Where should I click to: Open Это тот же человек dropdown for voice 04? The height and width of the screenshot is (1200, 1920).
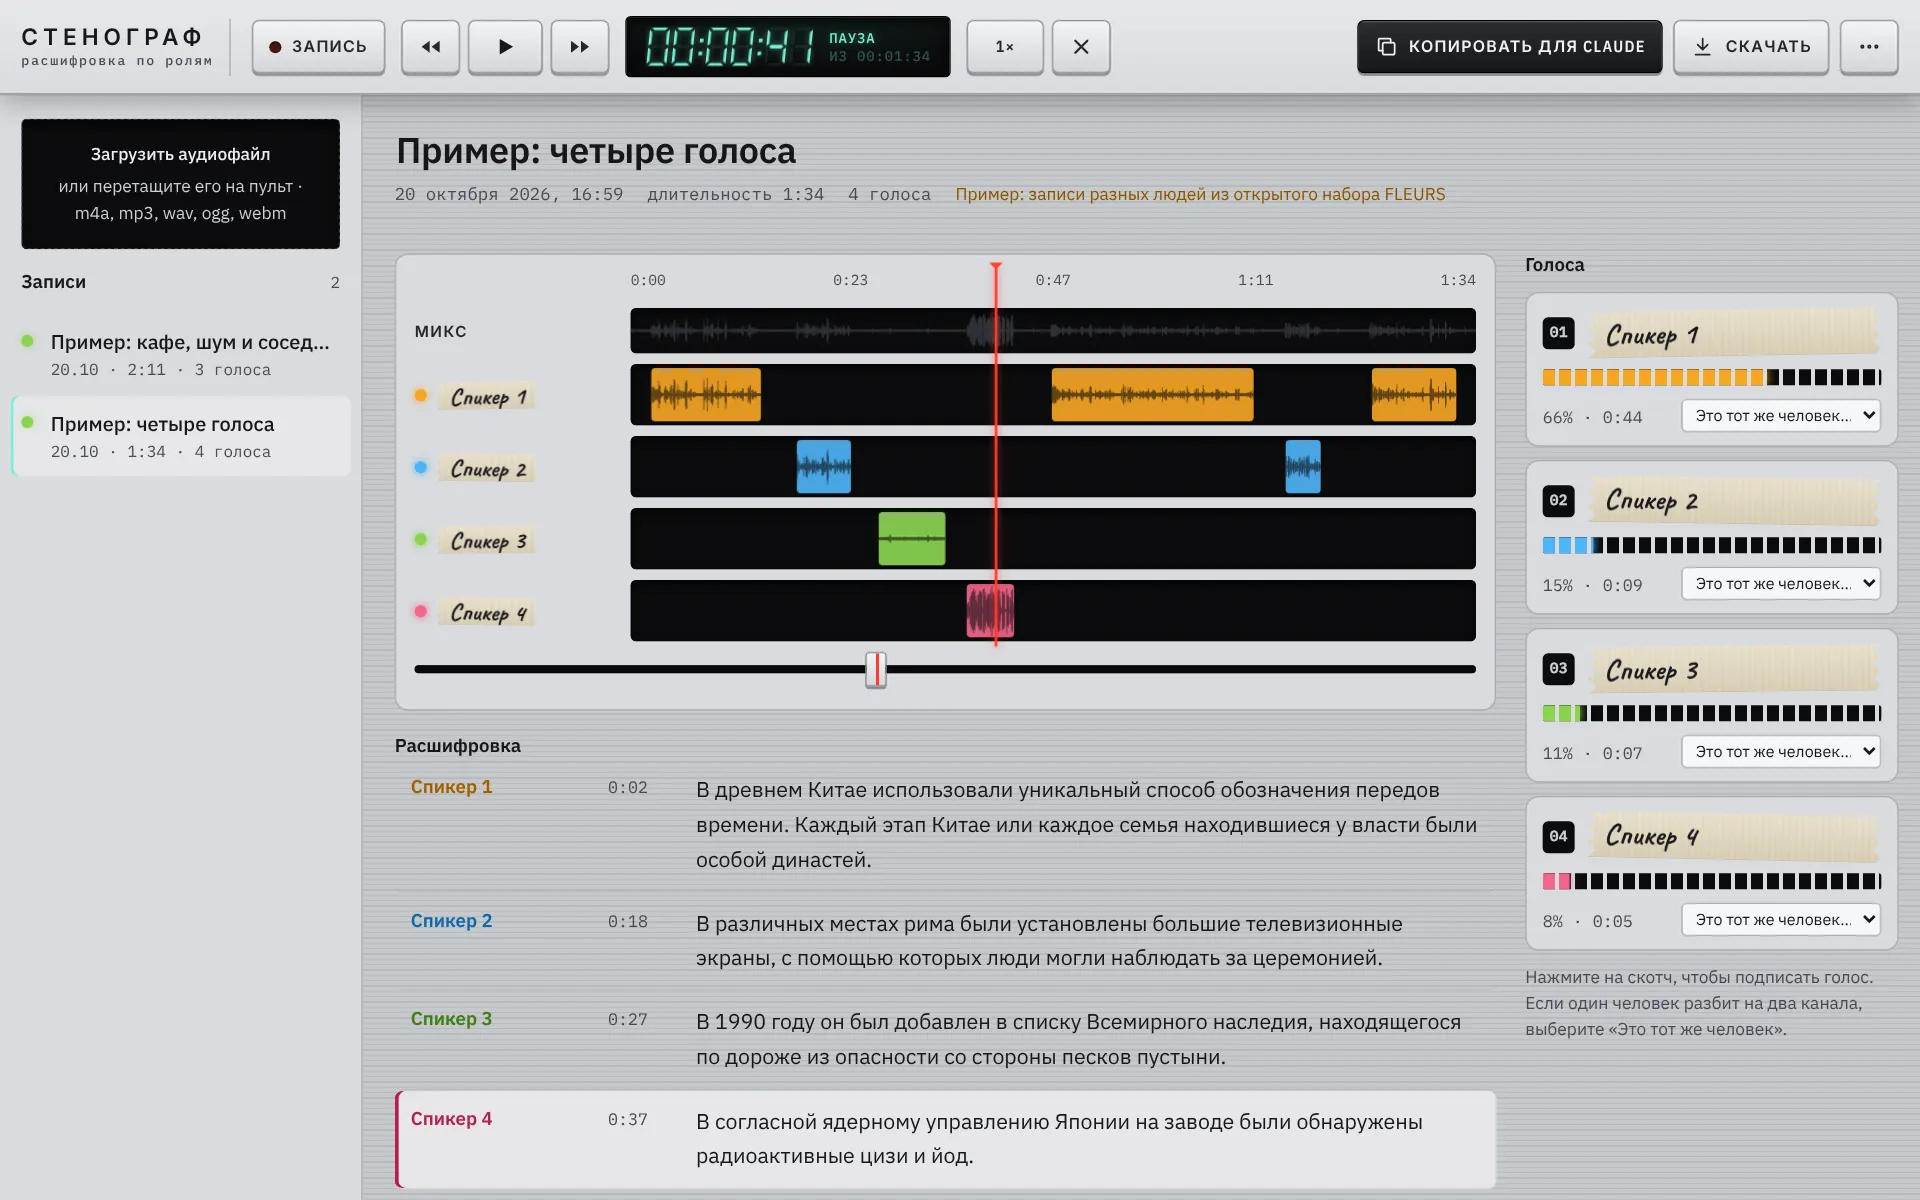(x=1781, y=920)
